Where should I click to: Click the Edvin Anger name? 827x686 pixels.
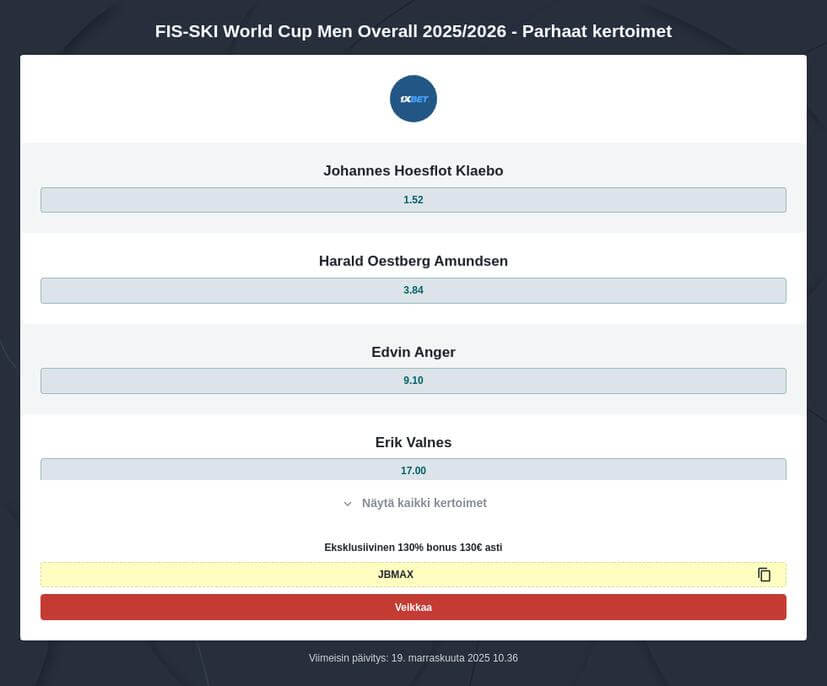413,352
